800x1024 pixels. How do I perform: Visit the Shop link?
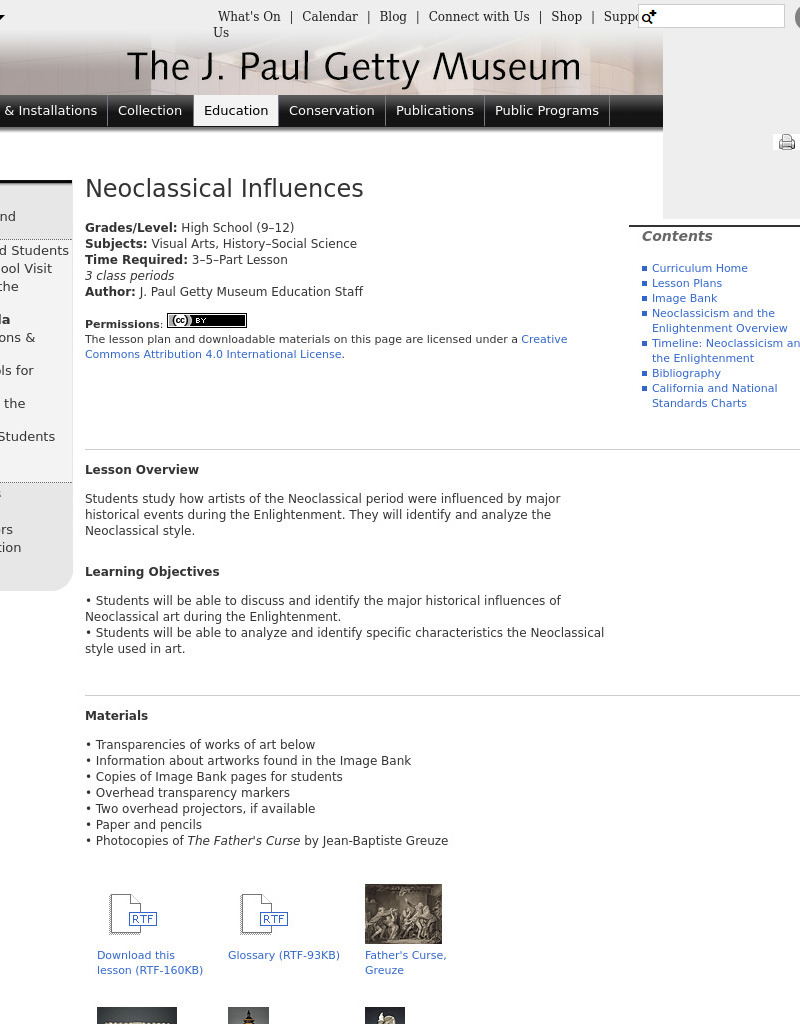(x=566, y=16)
